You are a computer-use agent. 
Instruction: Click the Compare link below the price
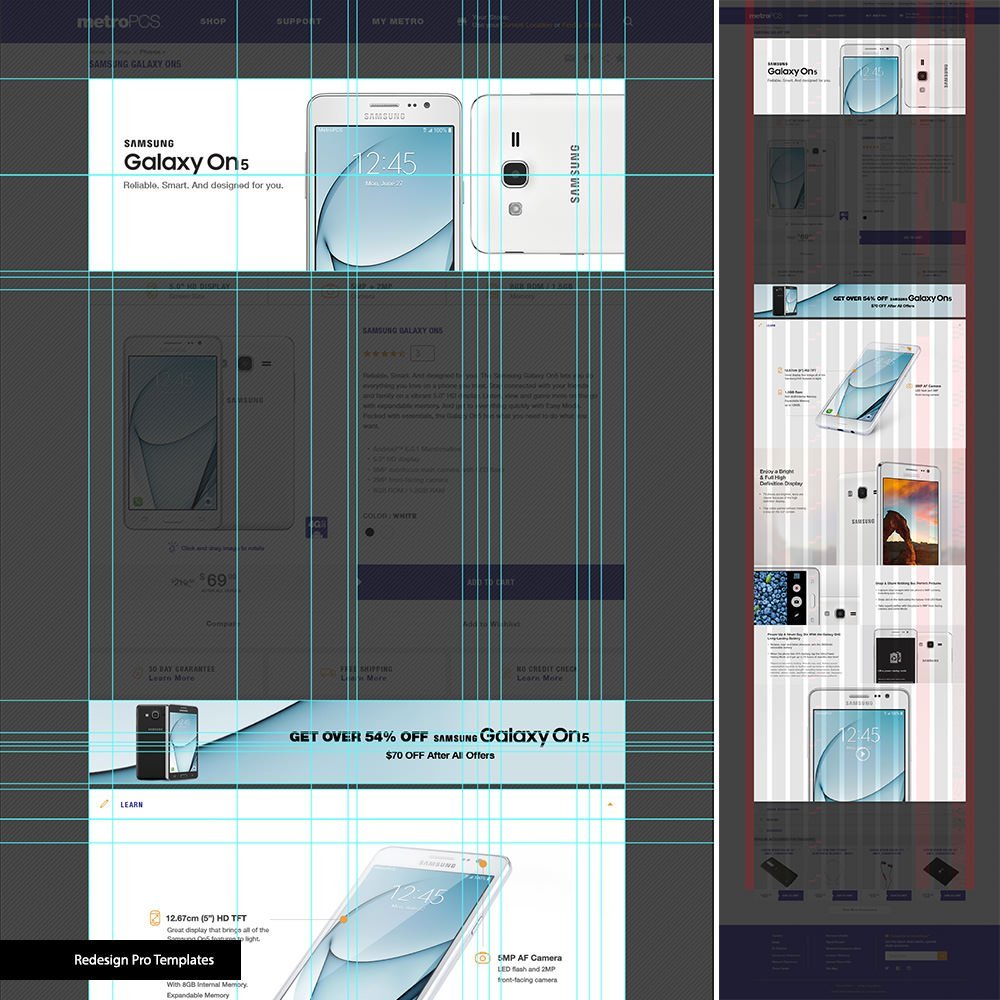pos(223,624)
